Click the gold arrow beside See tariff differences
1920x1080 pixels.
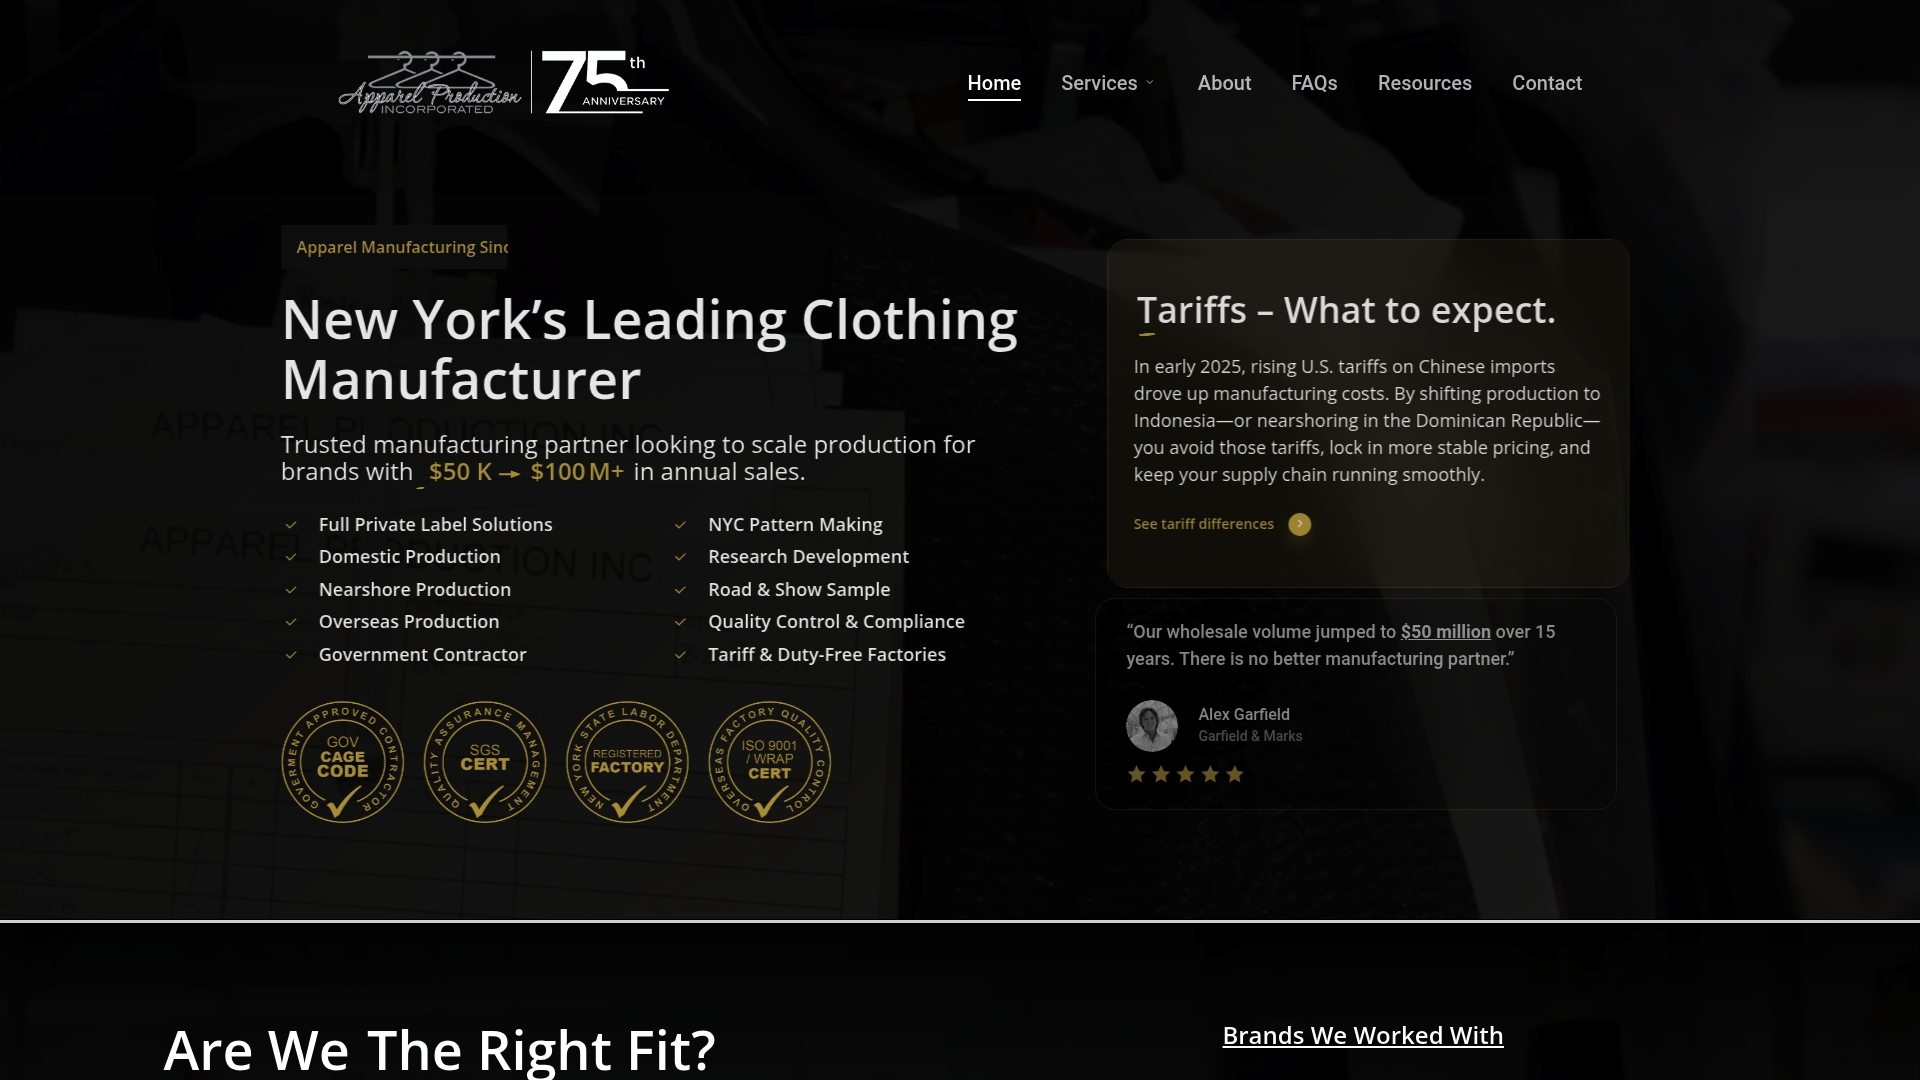(1299, 524)
